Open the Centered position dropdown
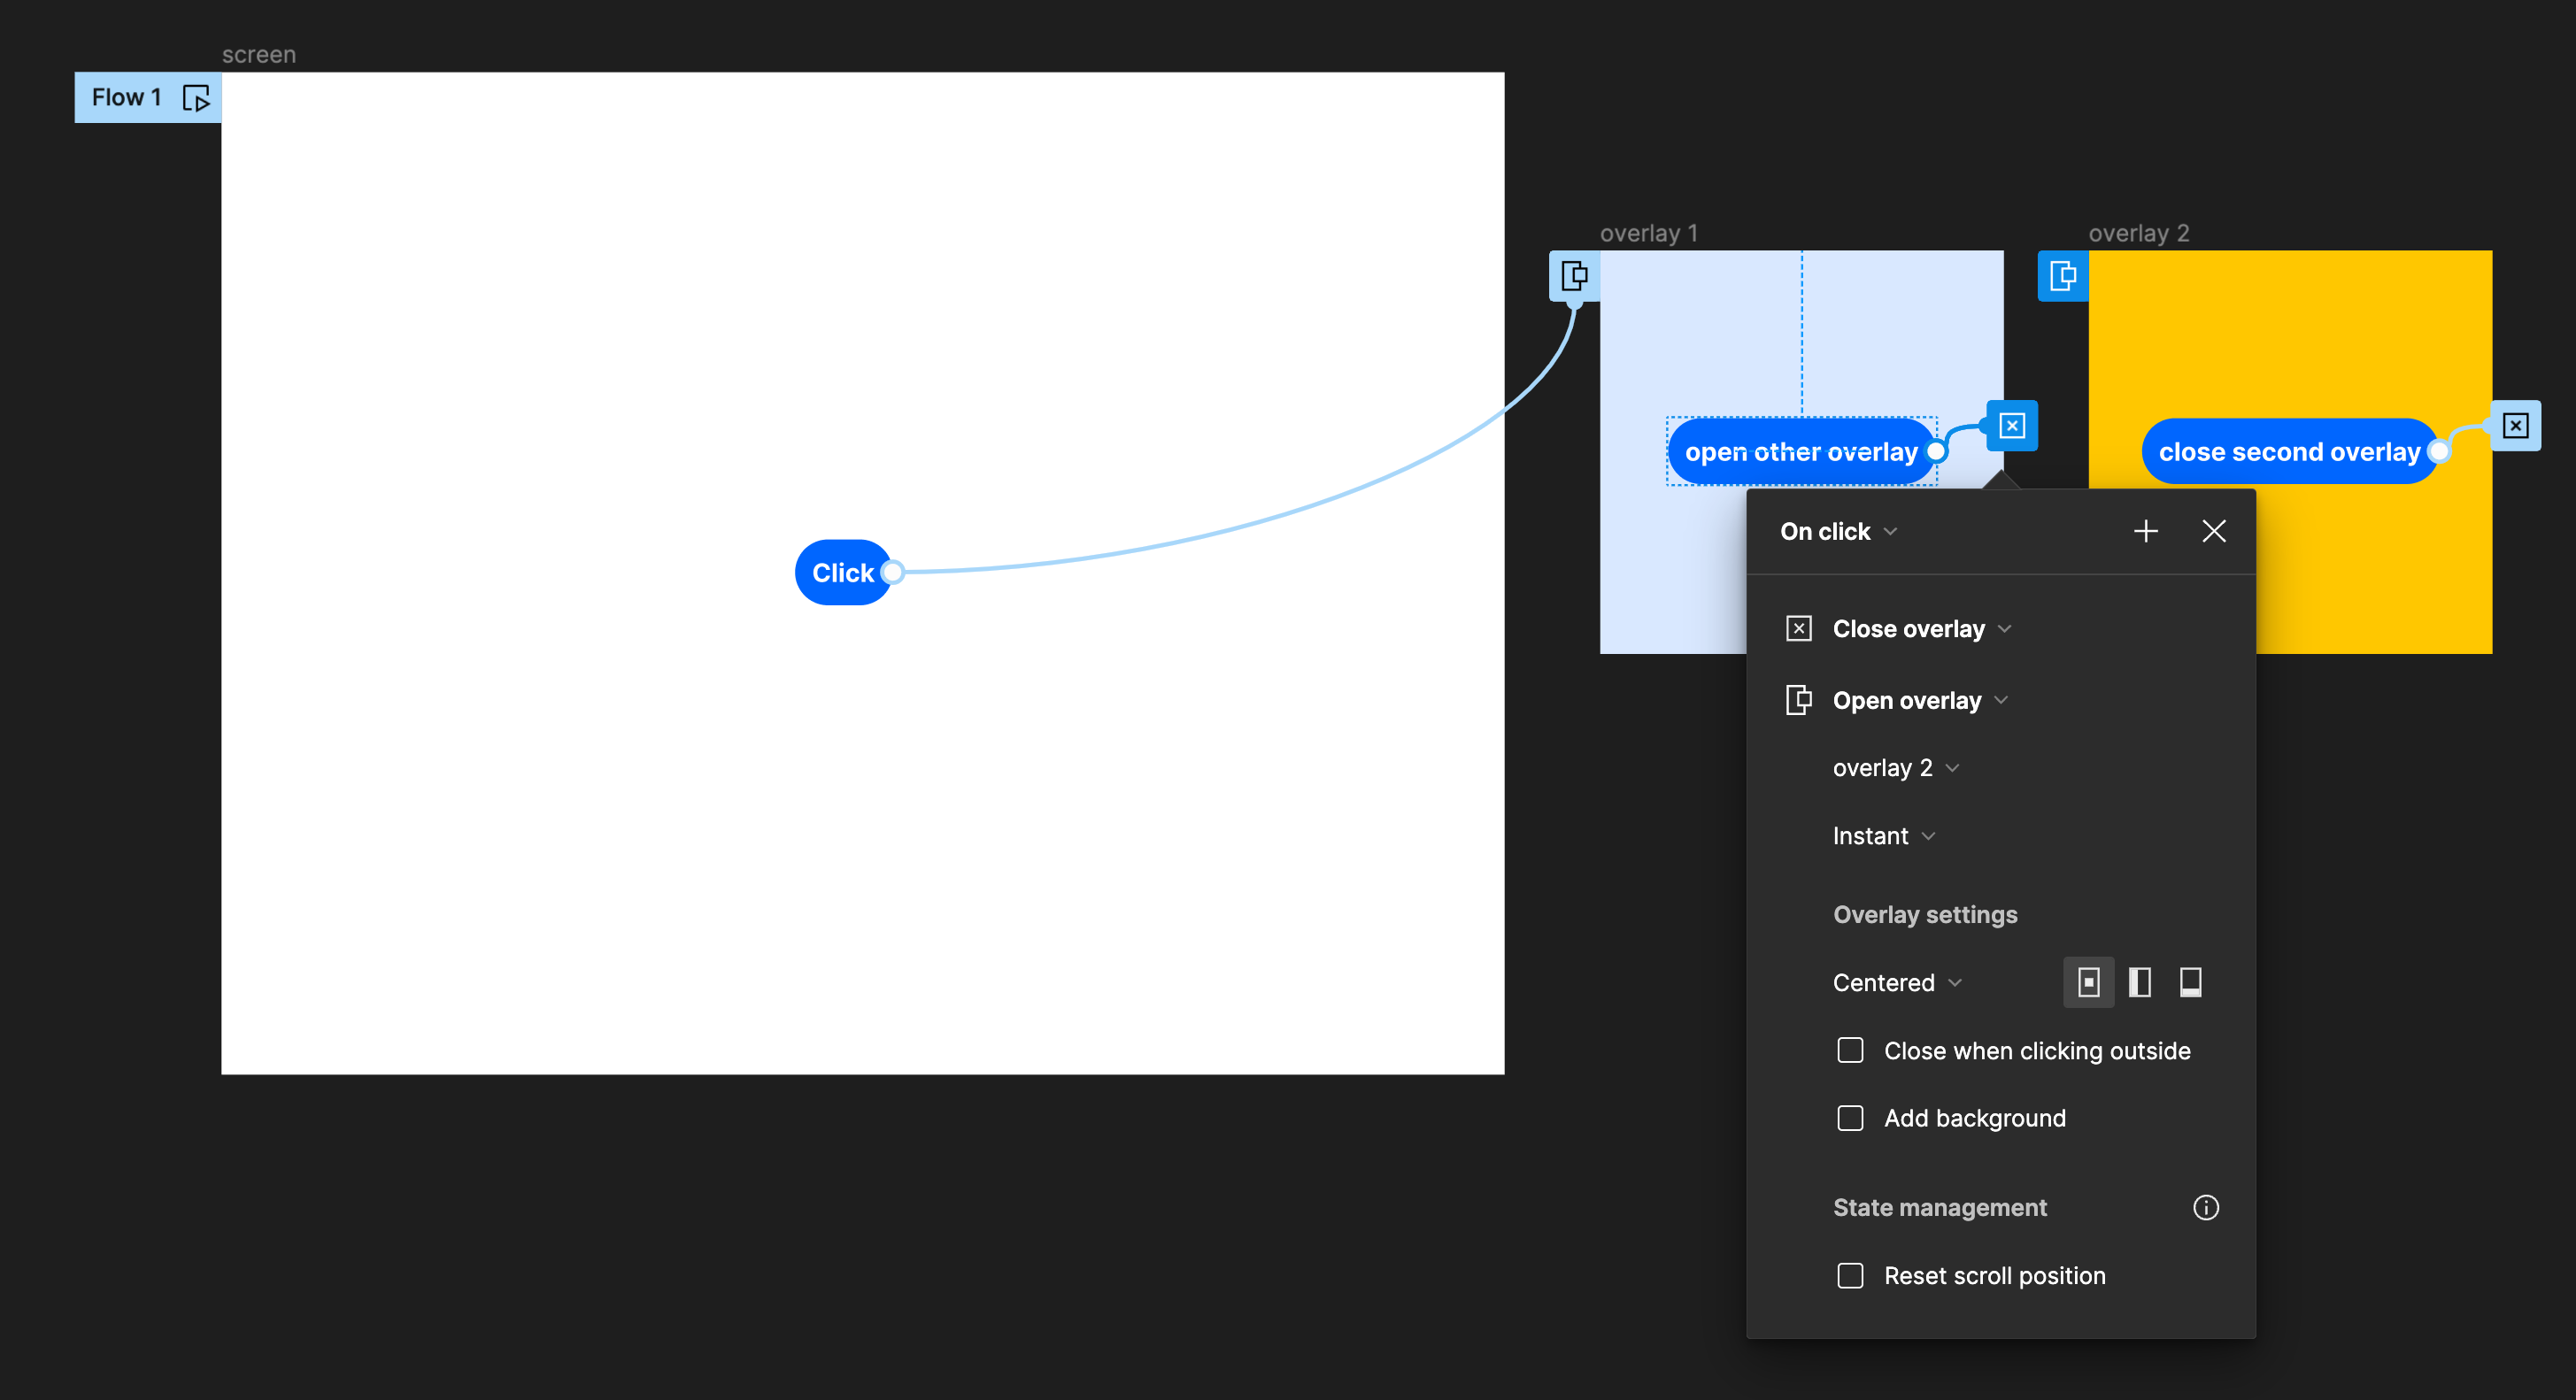 [1897, 982]
